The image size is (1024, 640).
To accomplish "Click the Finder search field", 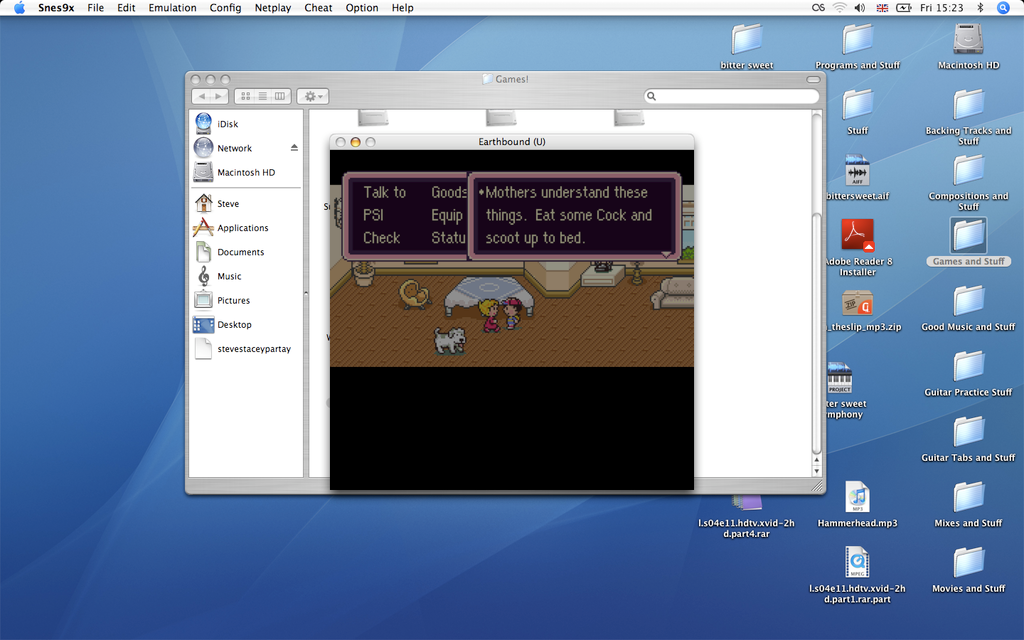I will coord(731,96).
